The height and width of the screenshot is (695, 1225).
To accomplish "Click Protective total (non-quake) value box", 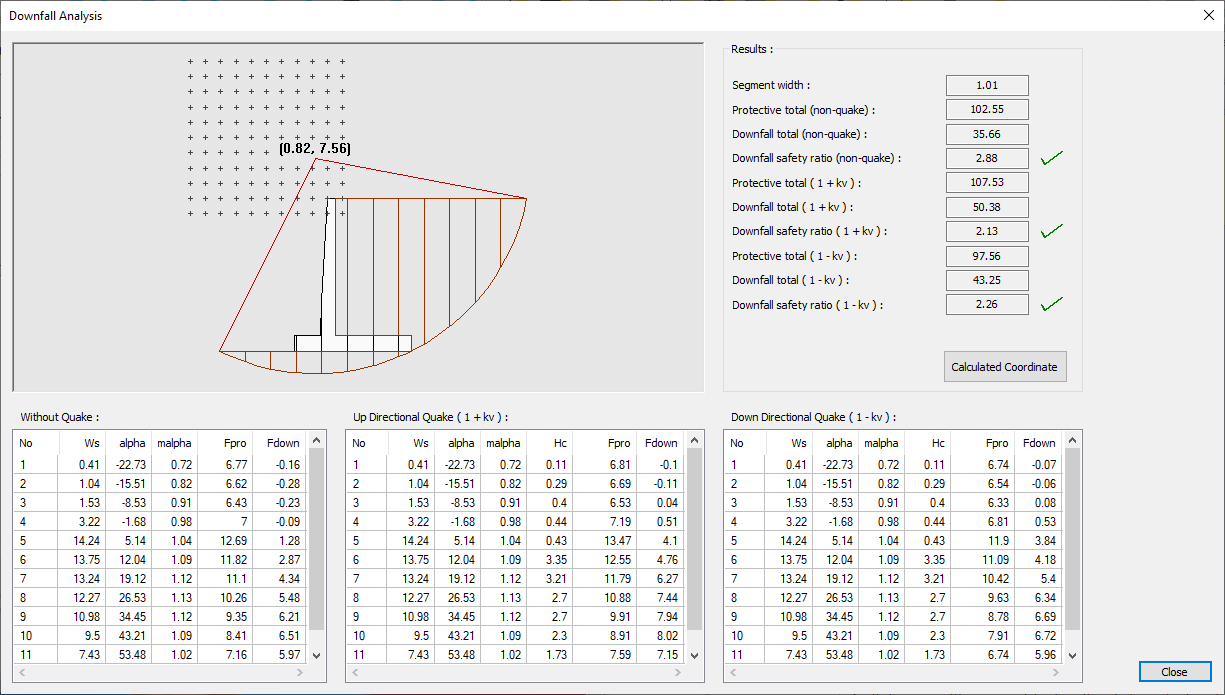I will (987, 110).
